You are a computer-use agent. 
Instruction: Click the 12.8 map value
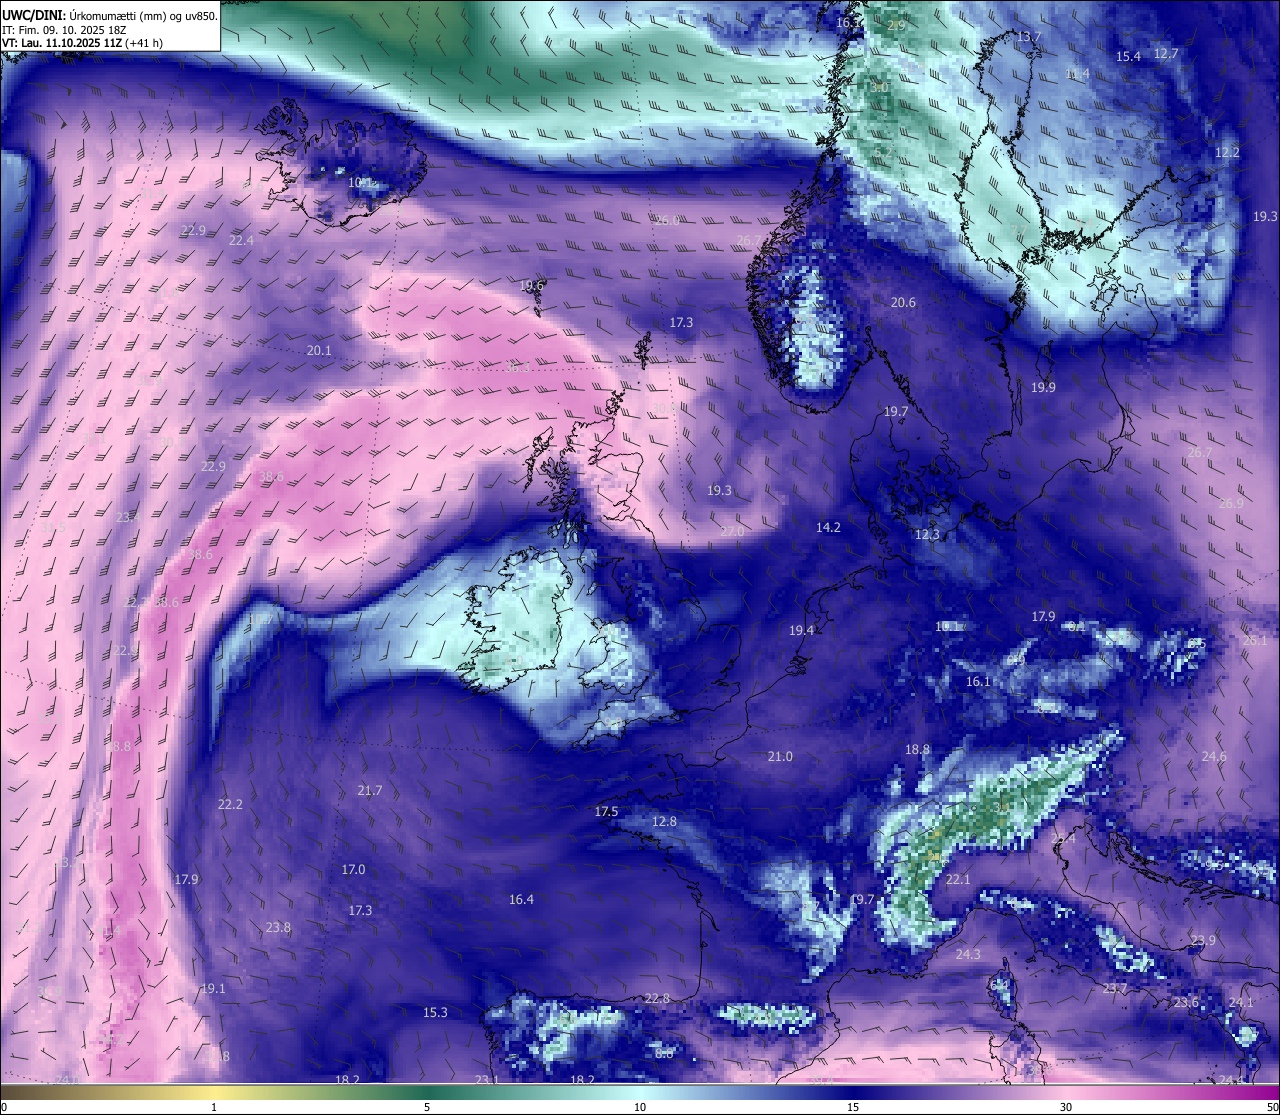click(x=664, y=821)
